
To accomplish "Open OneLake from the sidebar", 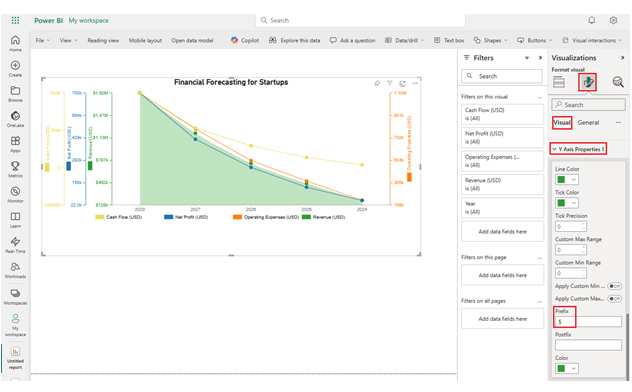I will tap(15, 119).
